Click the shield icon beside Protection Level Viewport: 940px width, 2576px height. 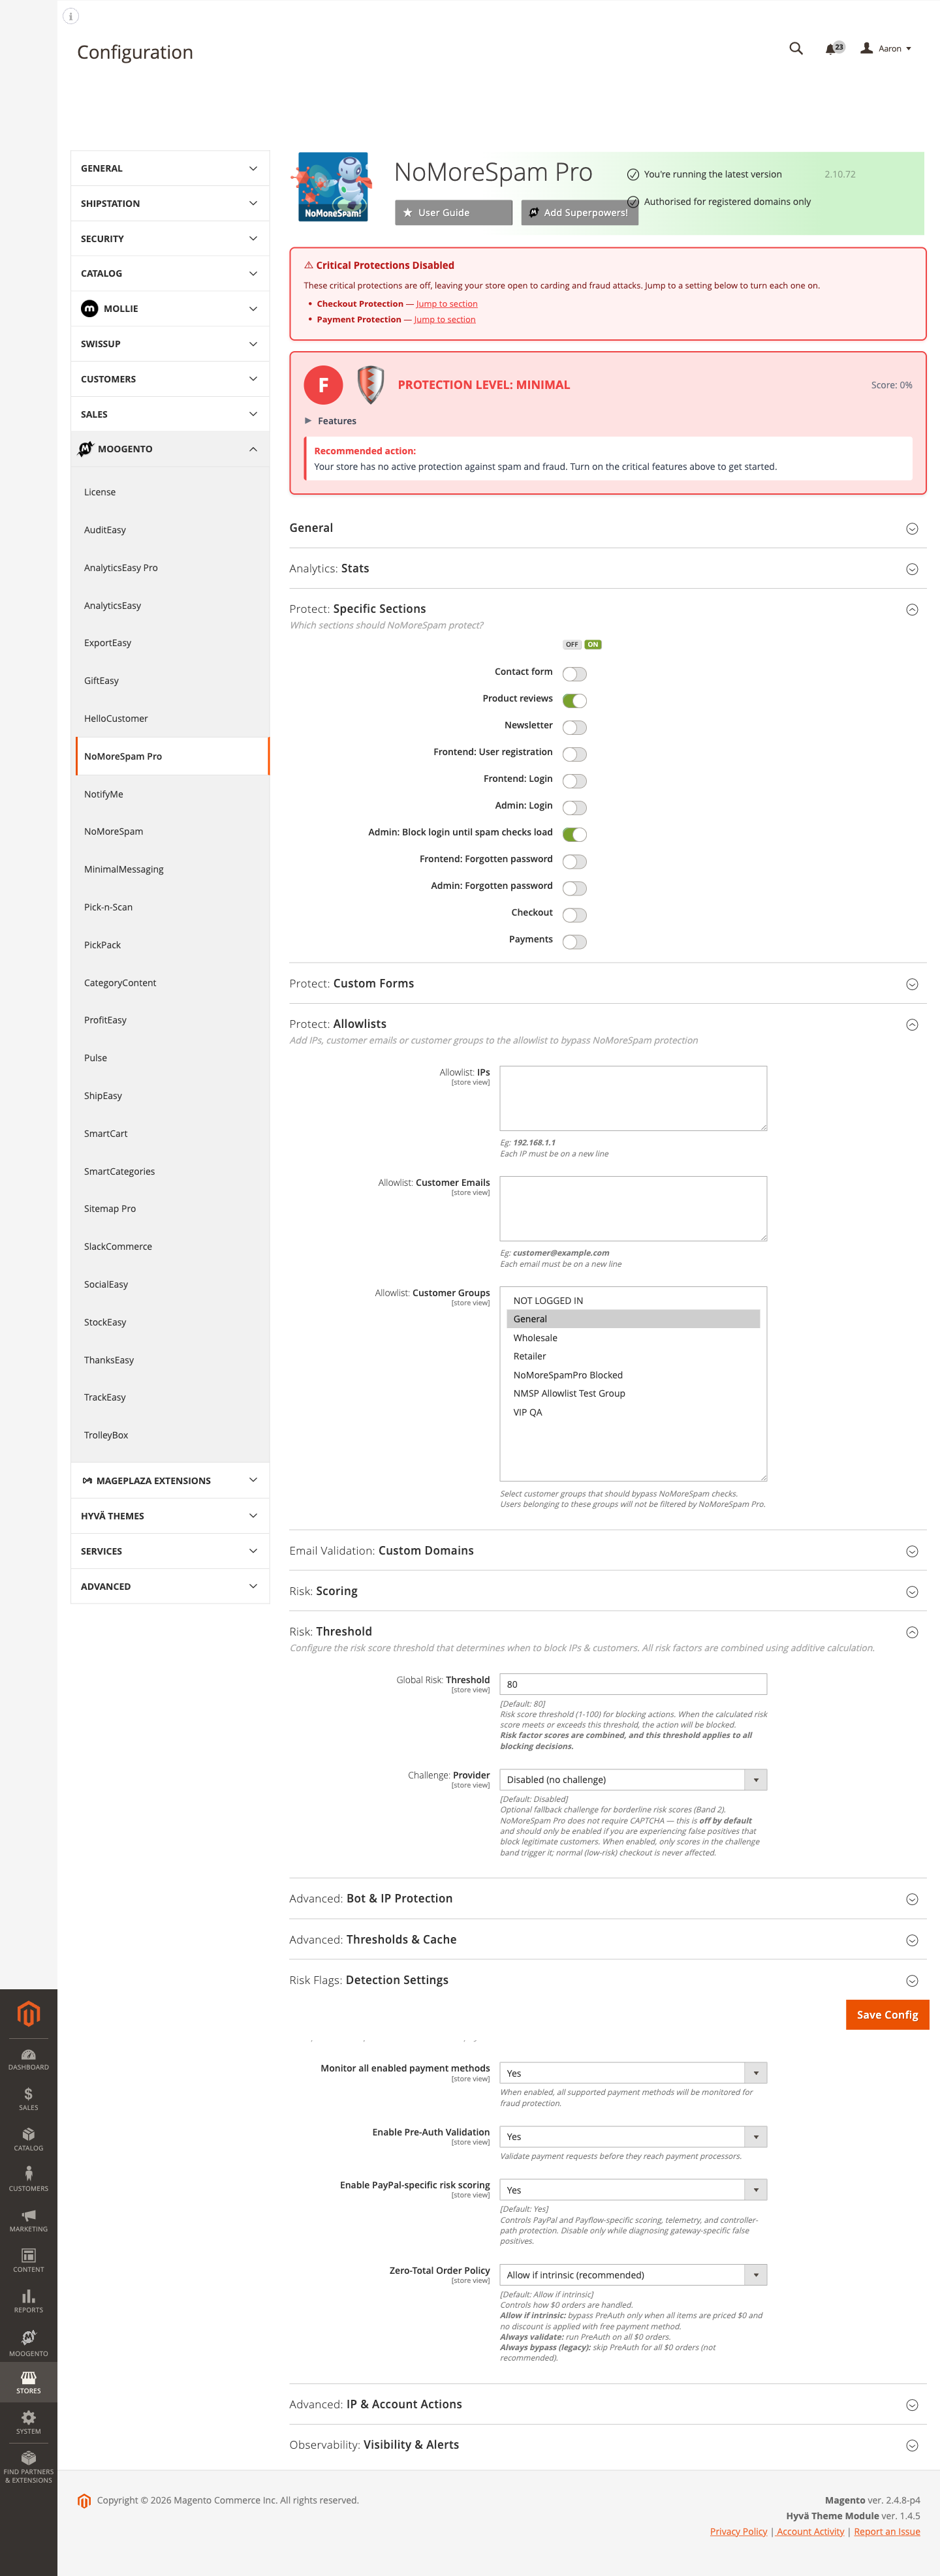click(x=370, y=384)
